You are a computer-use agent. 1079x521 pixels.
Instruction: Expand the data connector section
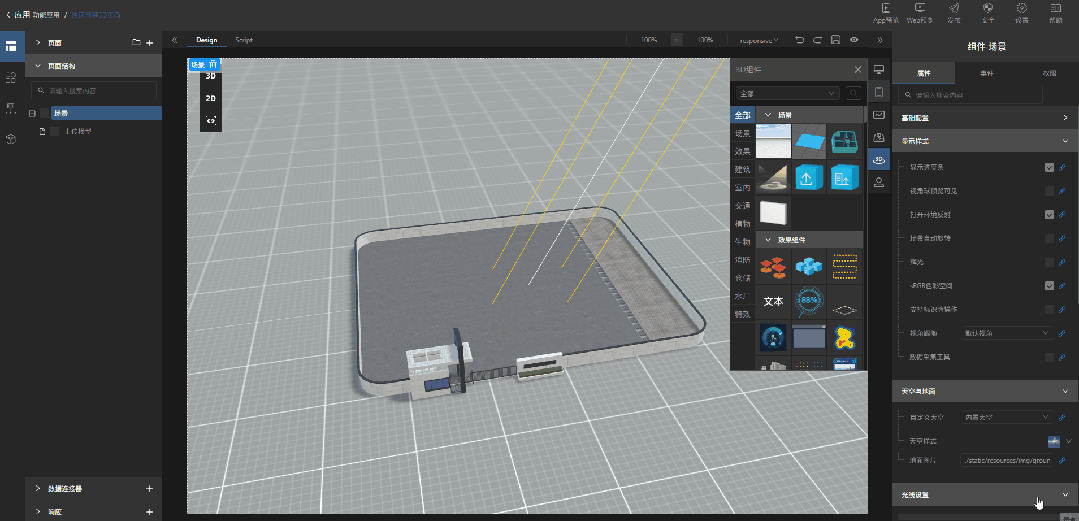(39, 489)
